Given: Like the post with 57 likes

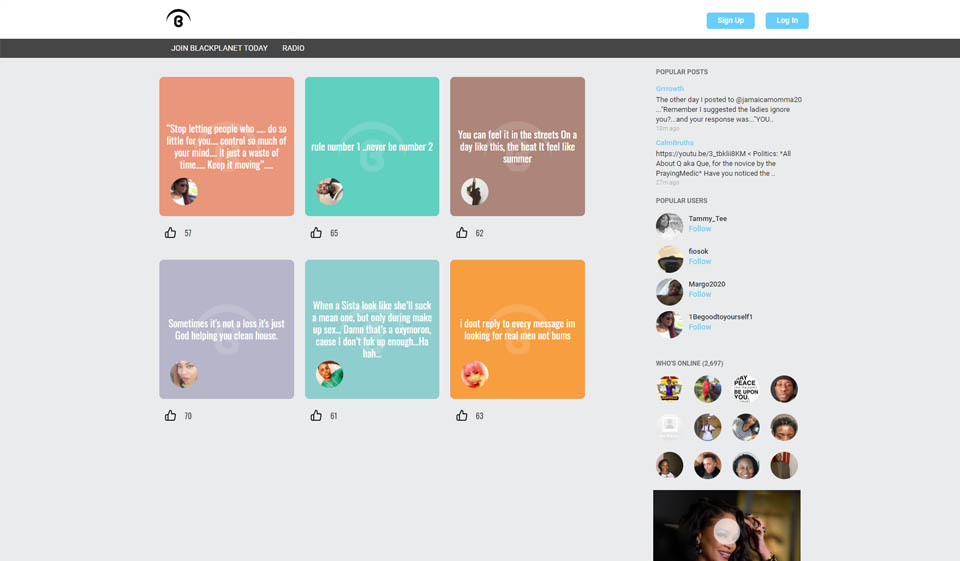Looking at the screenshot, I should point(170,233).
